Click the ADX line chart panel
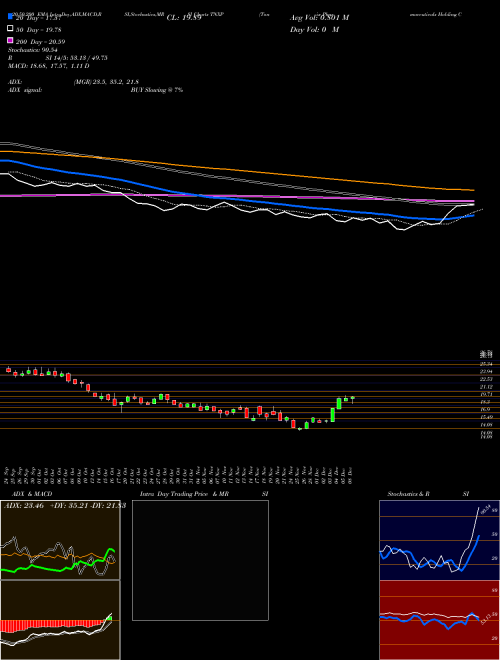The height and width of the screenshot is (660, 500). 60,540
